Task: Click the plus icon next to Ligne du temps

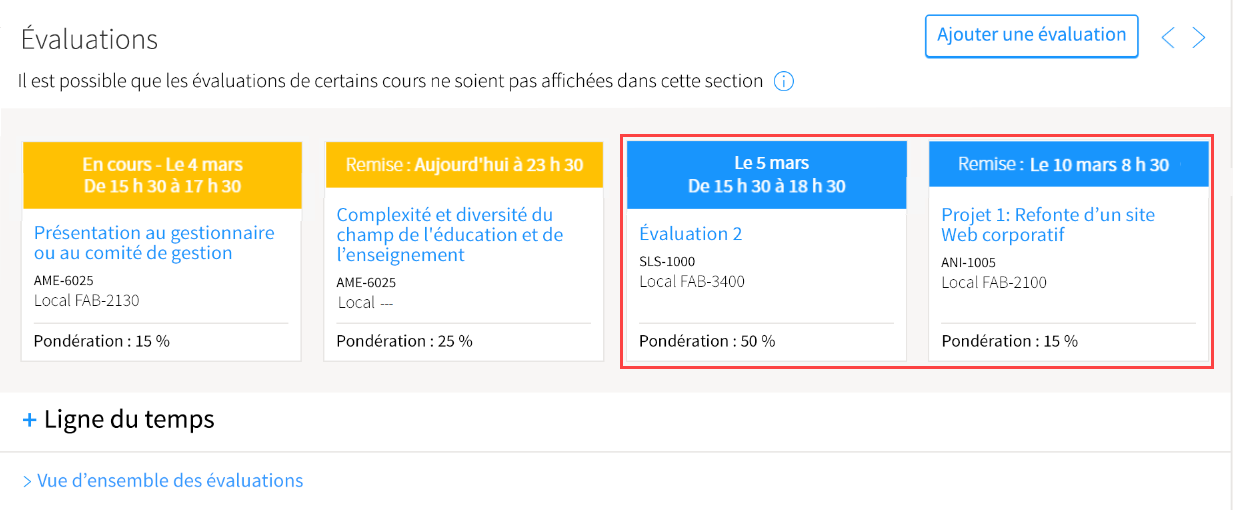Action: [29, 420]
